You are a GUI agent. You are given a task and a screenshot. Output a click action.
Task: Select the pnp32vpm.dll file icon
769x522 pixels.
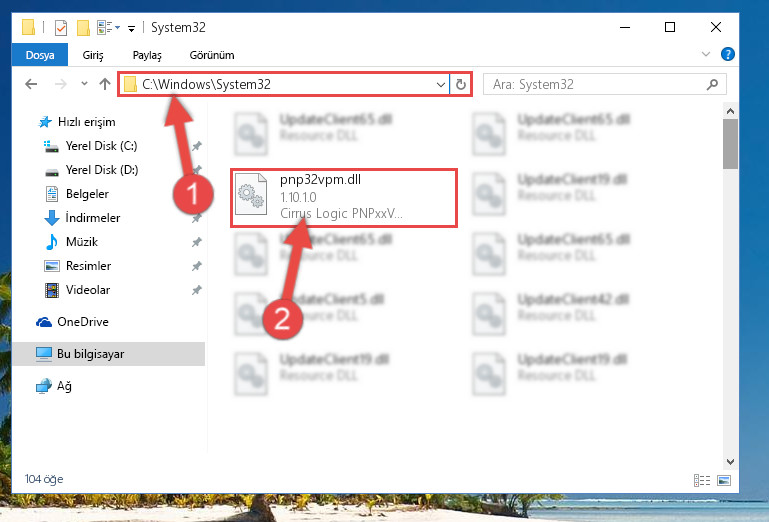[251, 195]
